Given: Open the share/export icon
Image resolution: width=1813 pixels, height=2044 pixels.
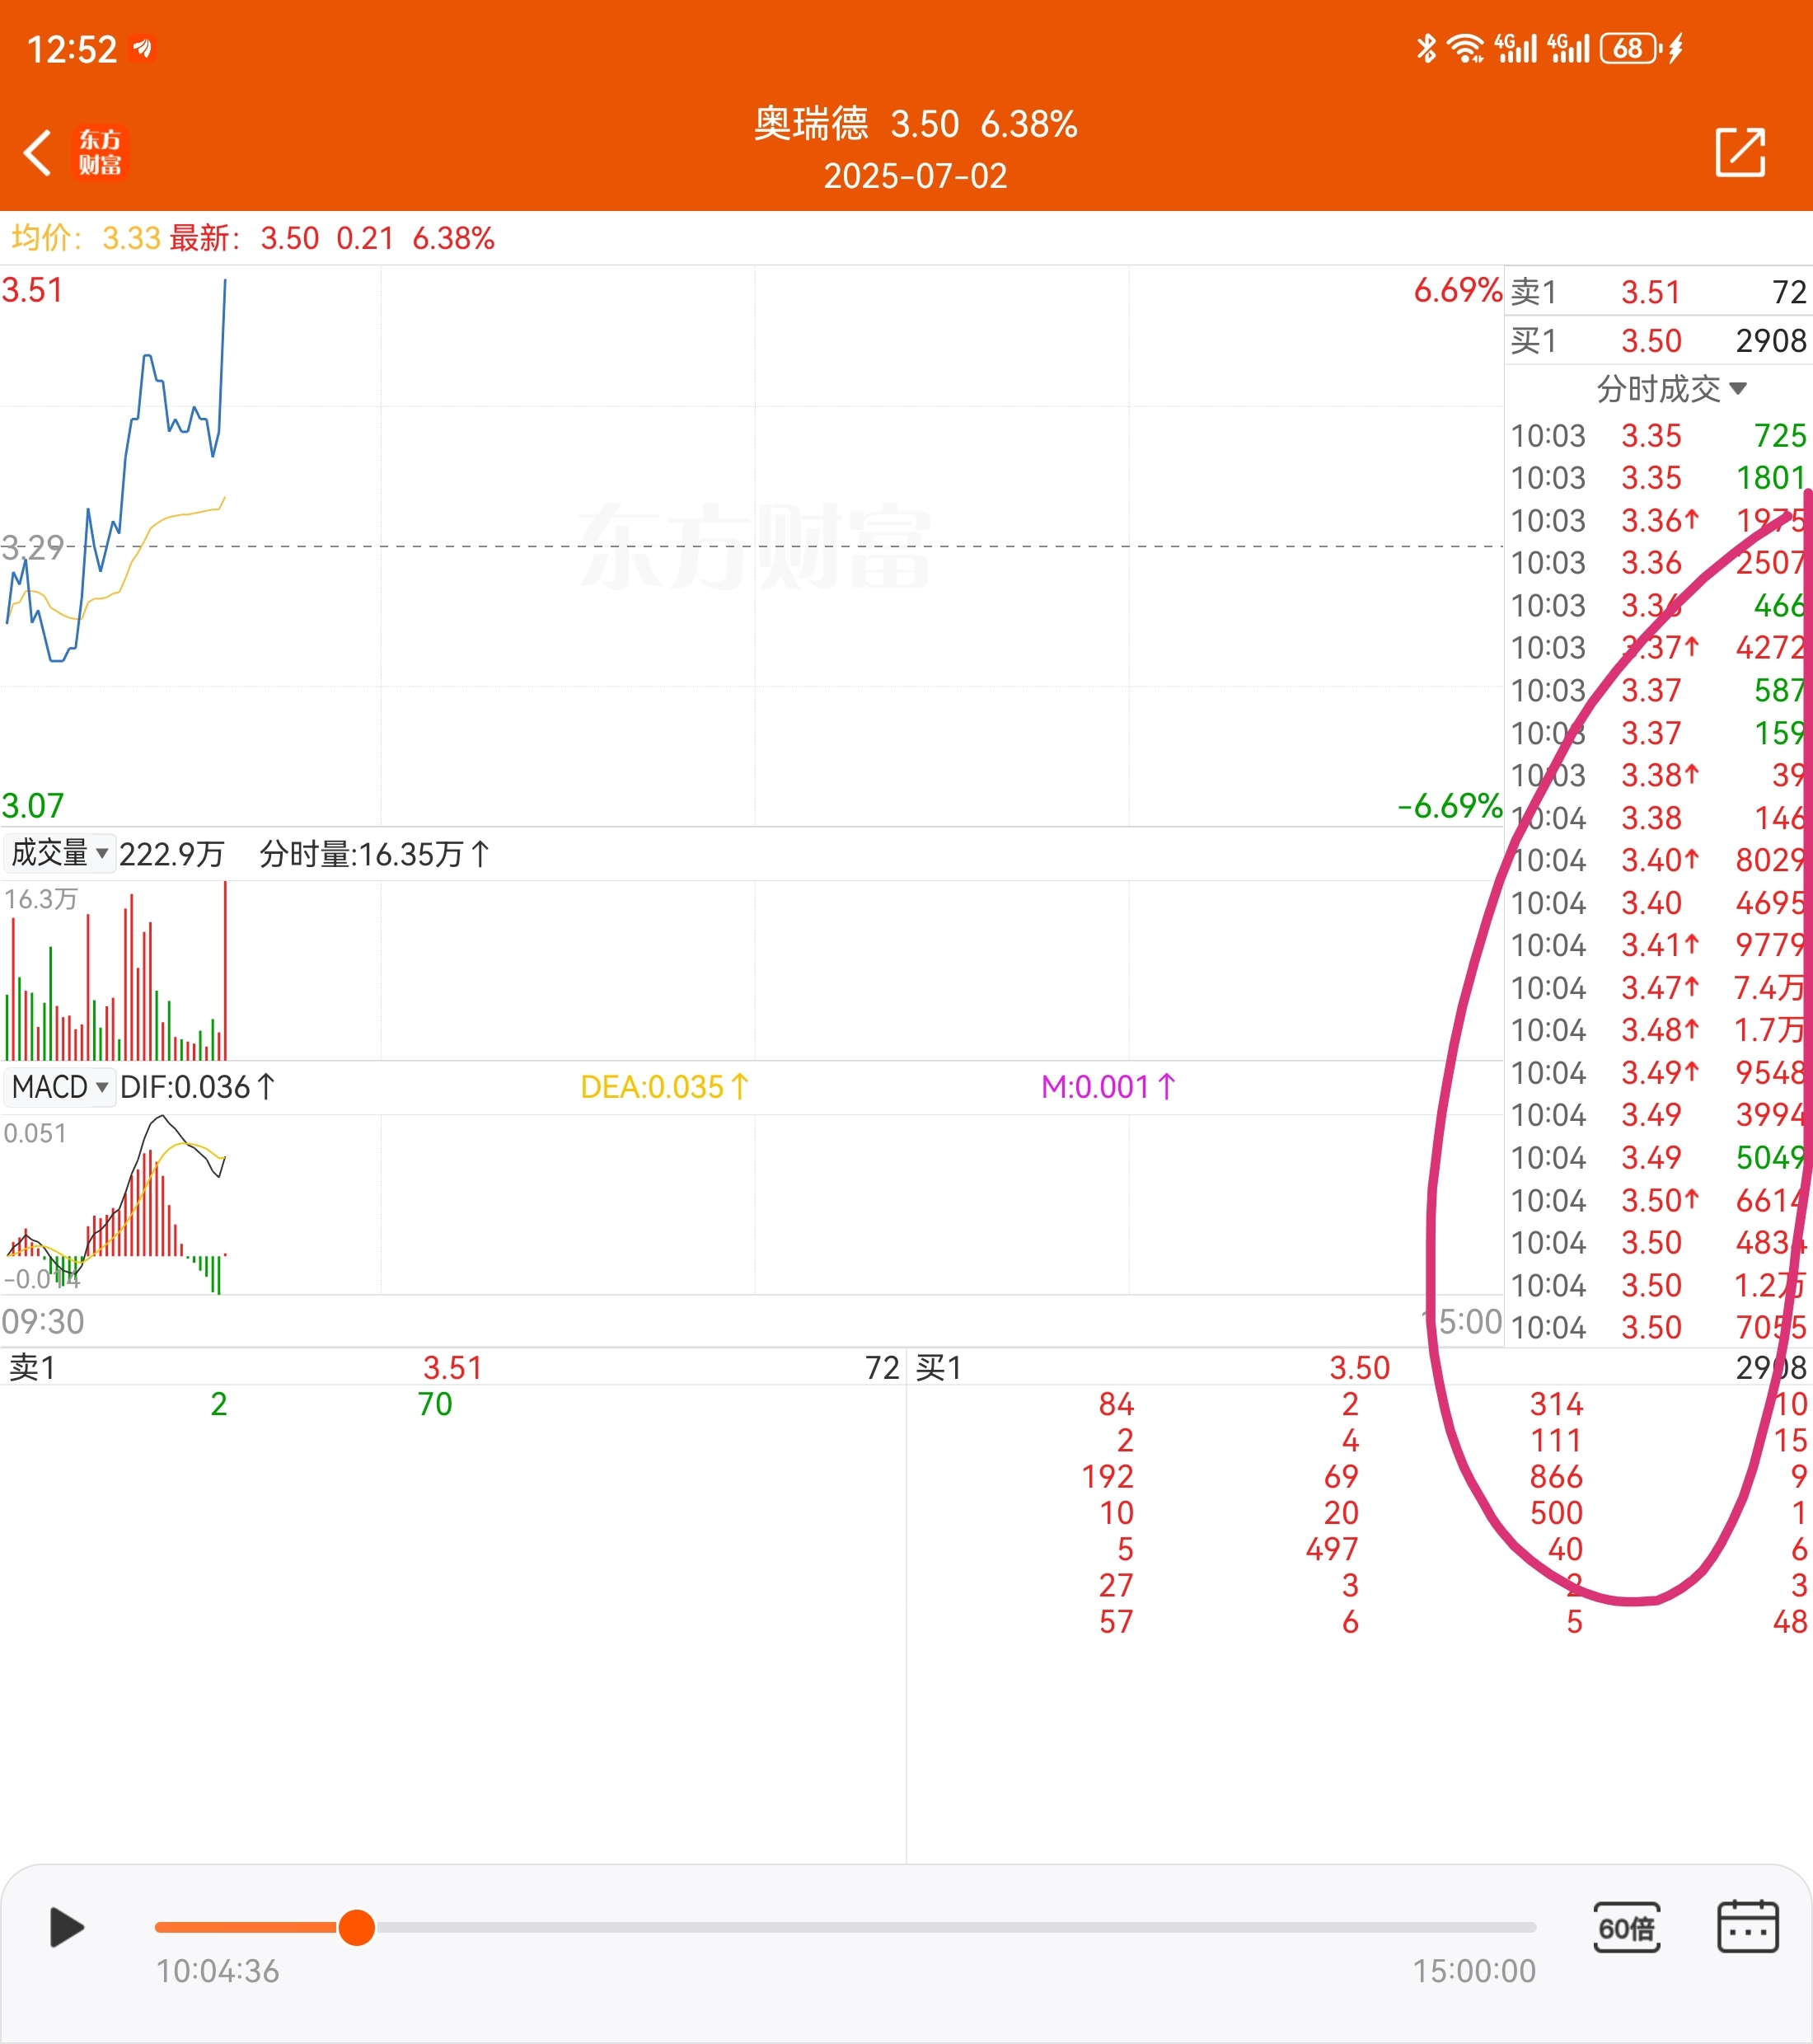Looking at the screenshot, I should tap(1741, 152).
